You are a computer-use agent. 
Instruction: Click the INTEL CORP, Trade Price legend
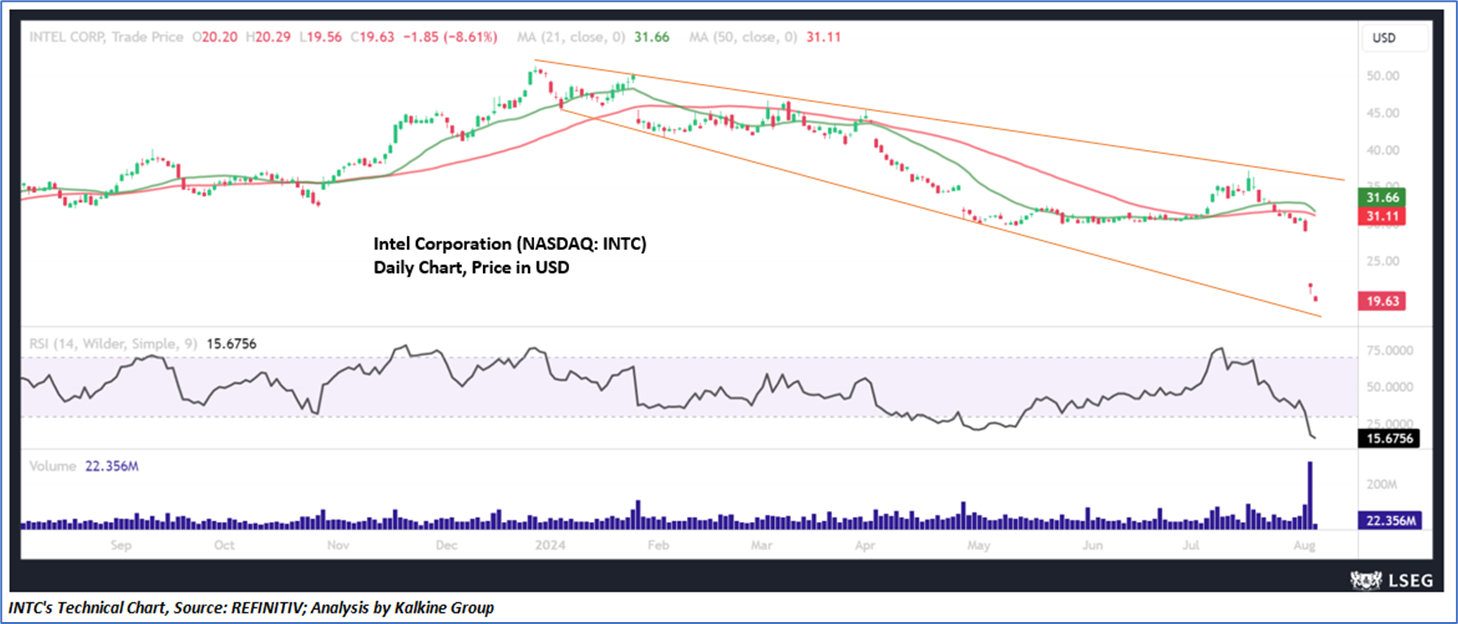pos(105,37)
